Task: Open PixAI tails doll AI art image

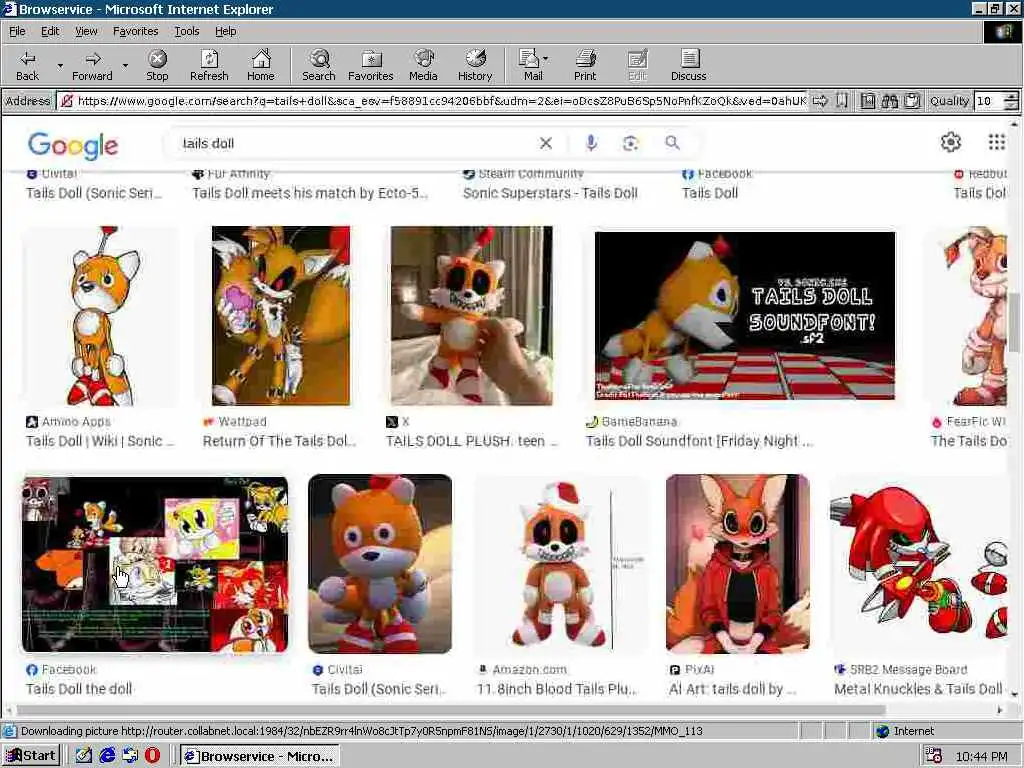Action: click(738, 564)
